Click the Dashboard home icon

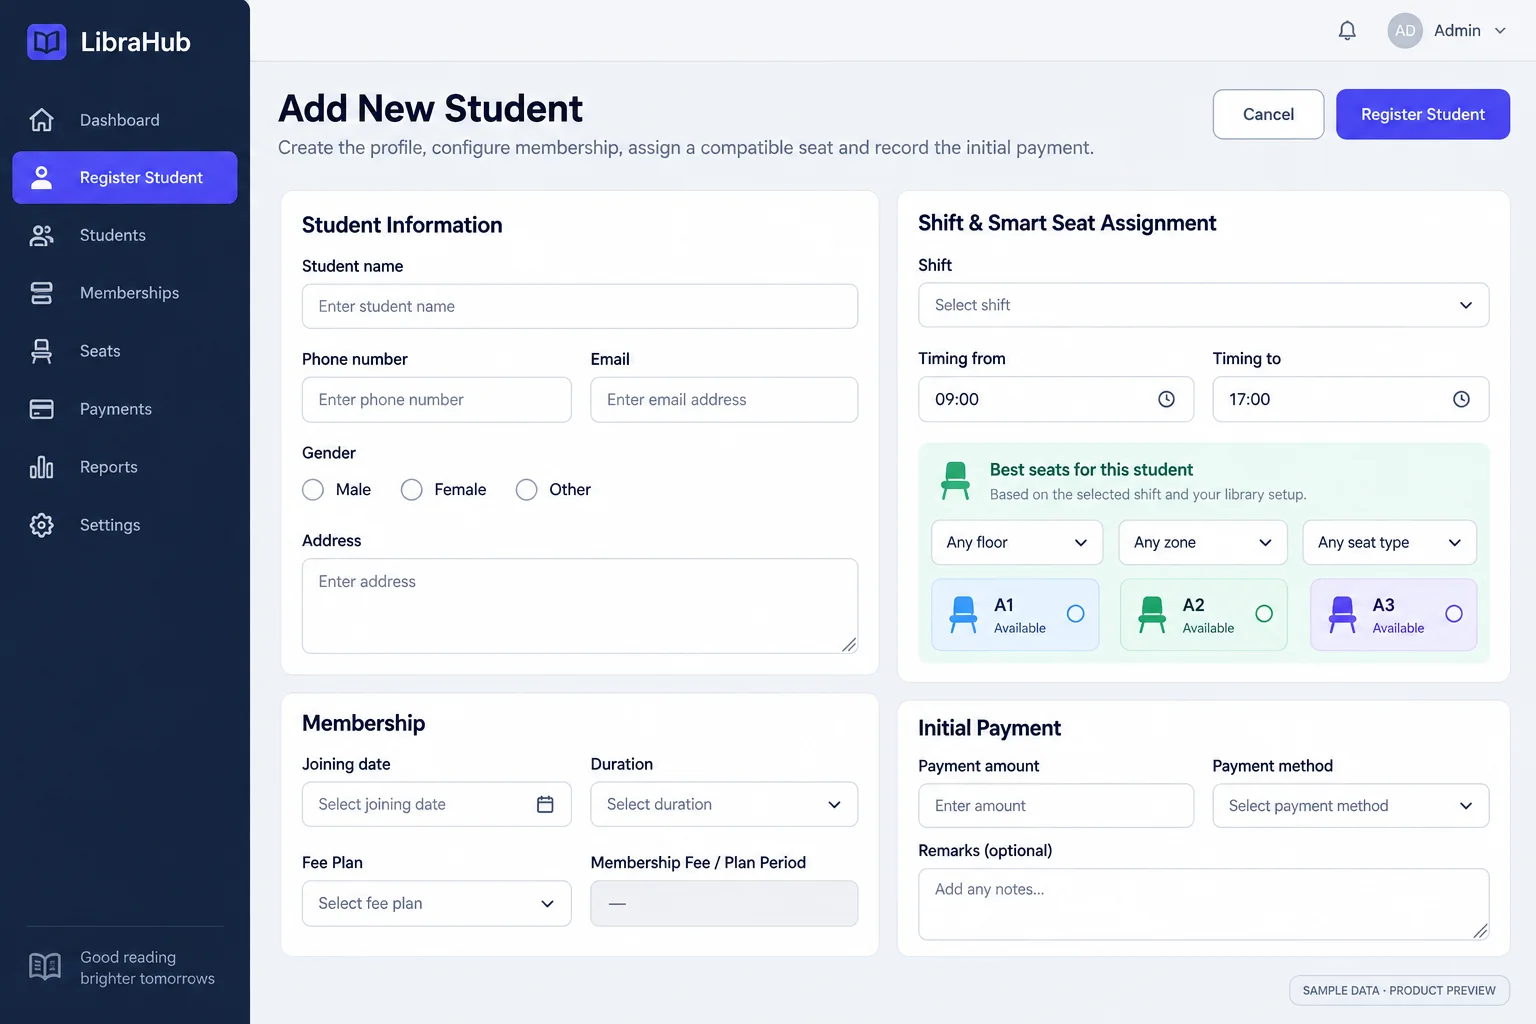pos(41,120)
